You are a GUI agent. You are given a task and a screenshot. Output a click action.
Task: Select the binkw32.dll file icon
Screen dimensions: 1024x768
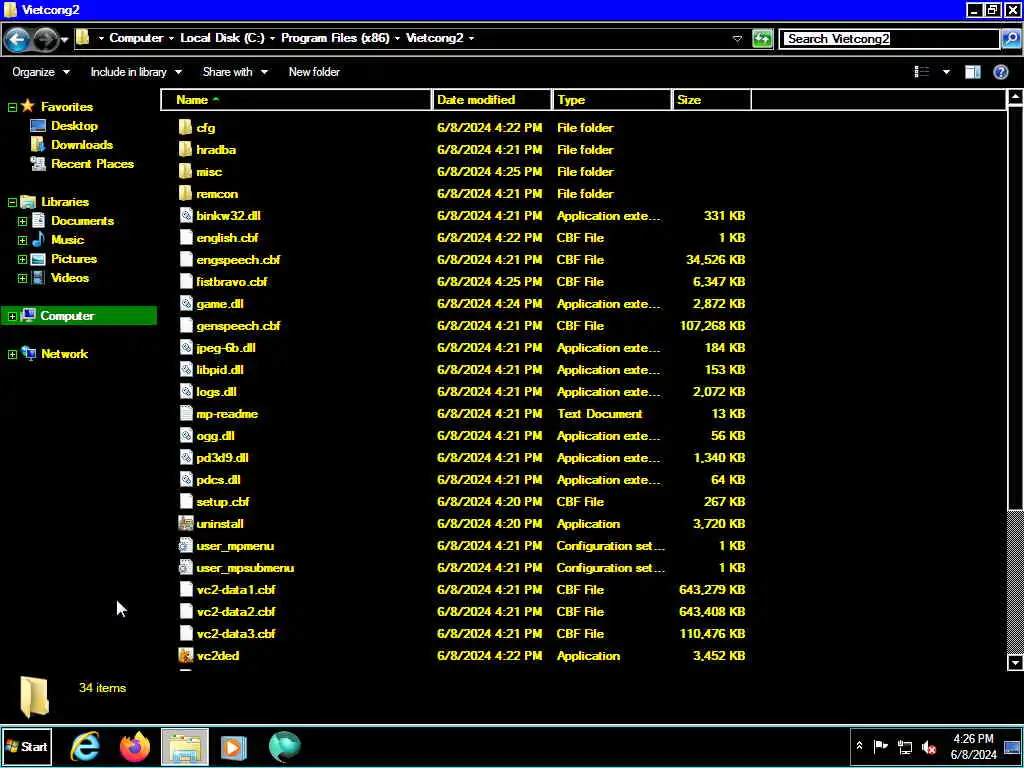click(x=185, y=216)
